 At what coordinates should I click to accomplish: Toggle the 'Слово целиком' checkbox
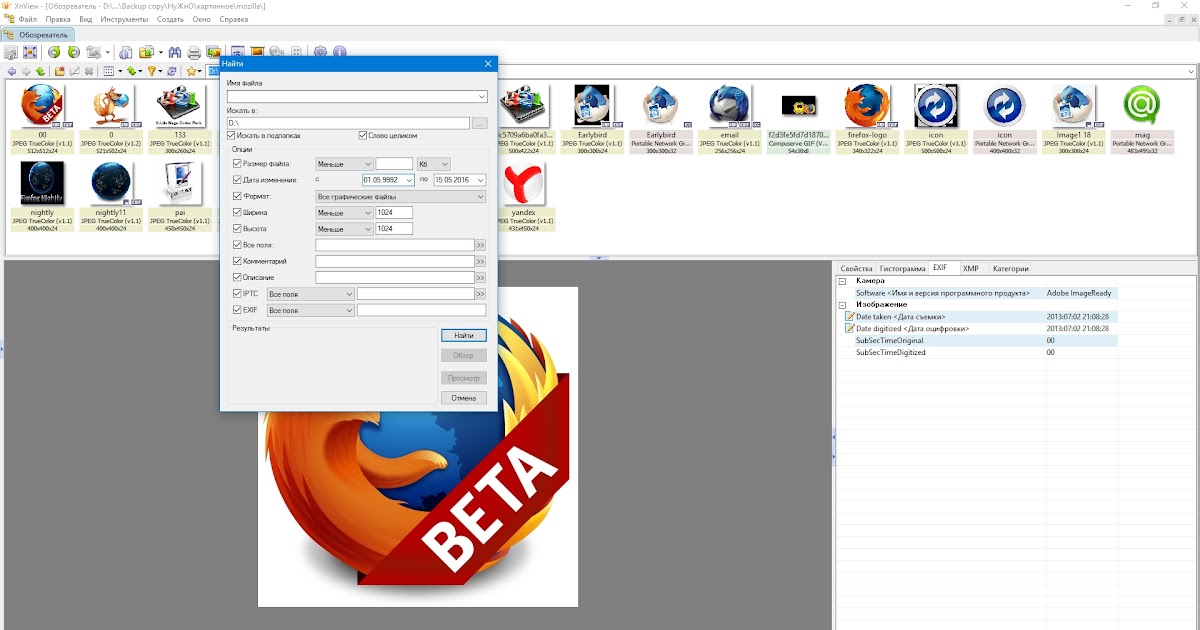click(x=362, y=135)
